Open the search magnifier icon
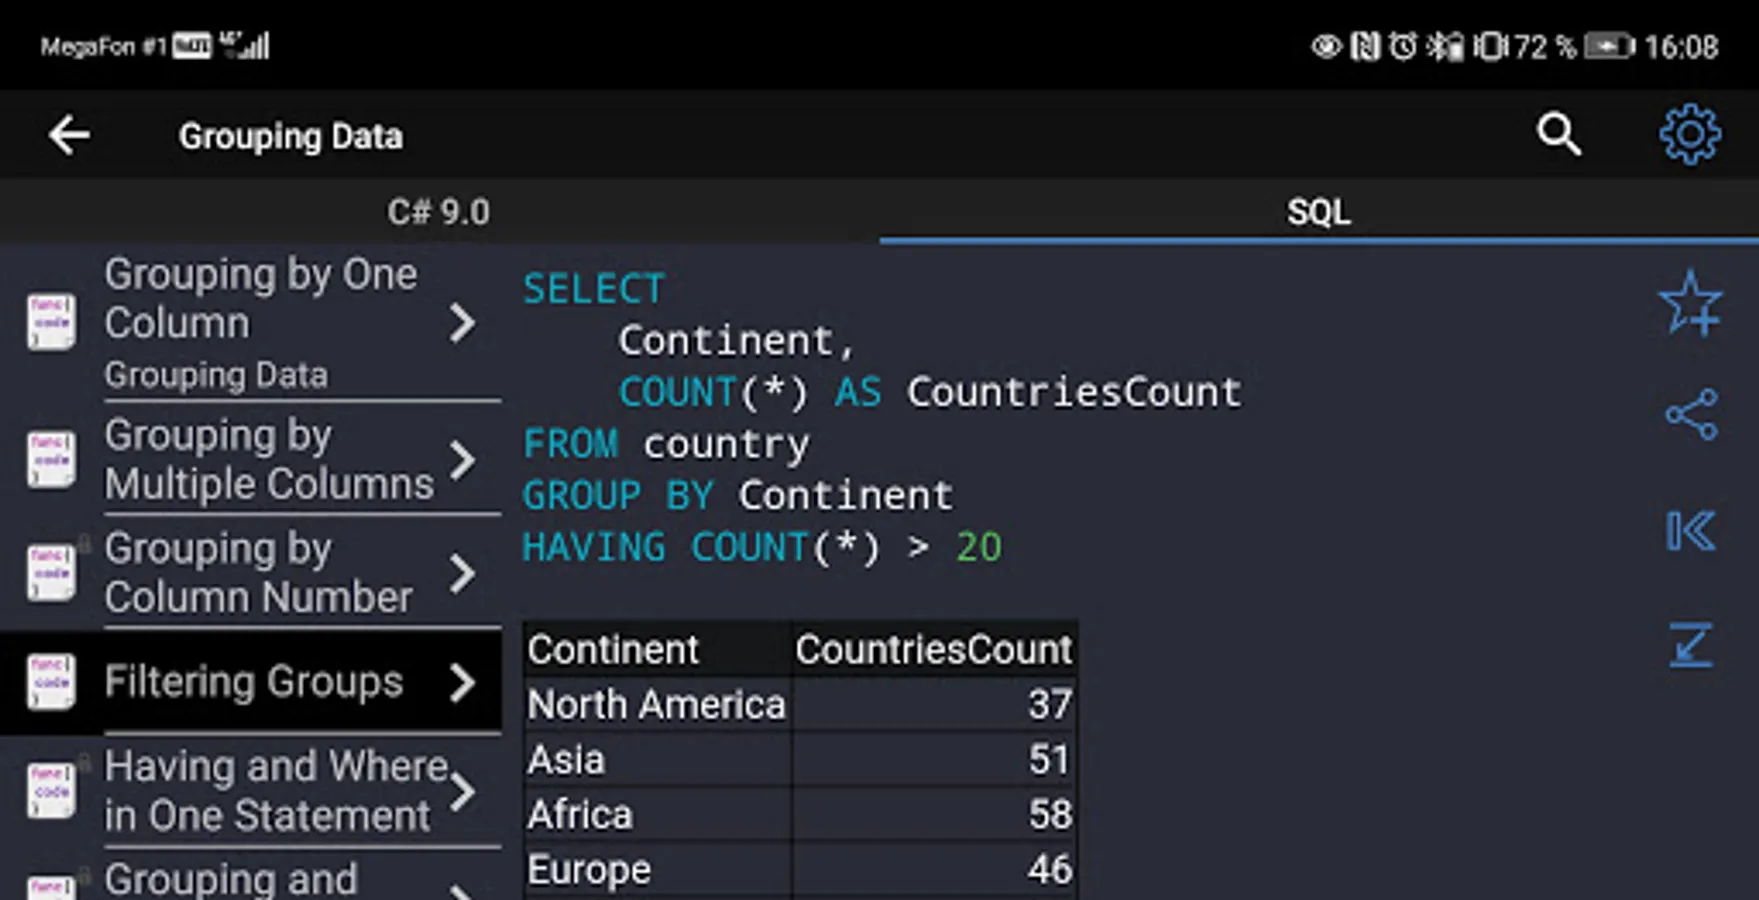The height and width of the screenshot is (900, 1759). pos(1559,134)
